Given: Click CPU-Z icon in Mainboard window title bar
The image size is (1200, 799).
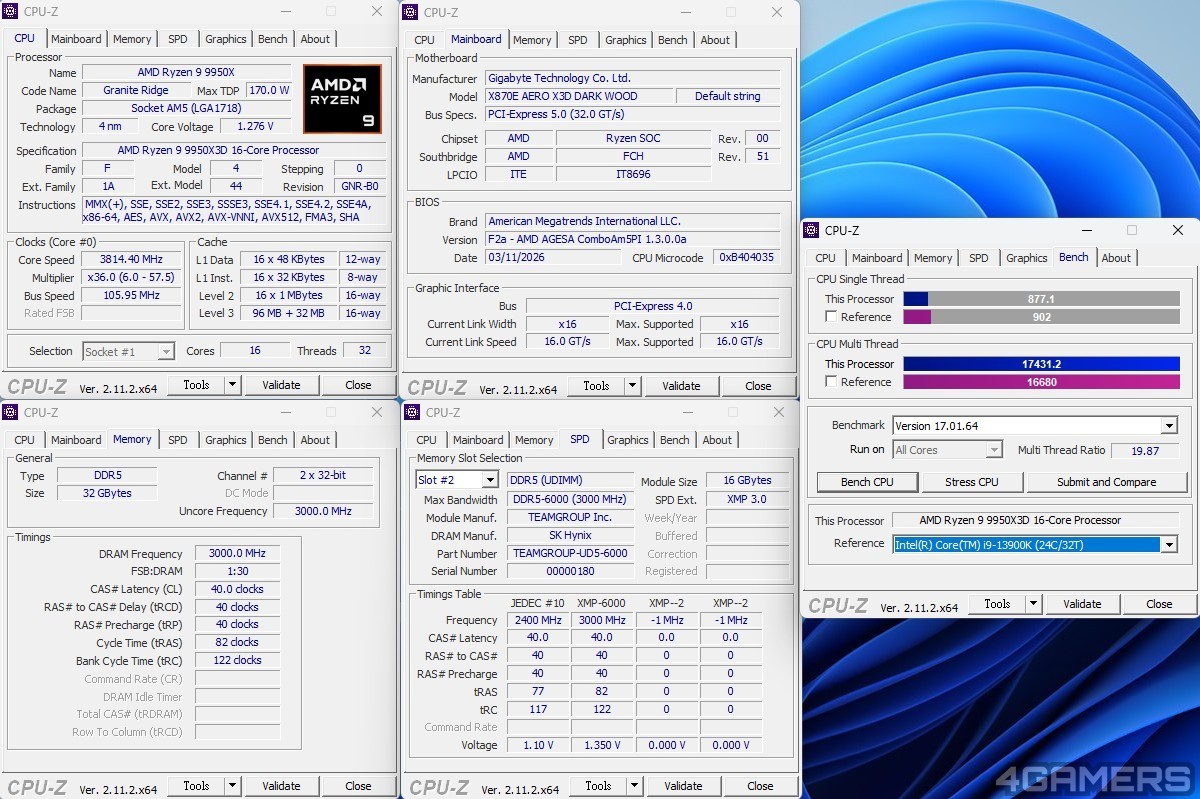Looking at the screenshot, I should pyautogui.click(x=412, y=12).
